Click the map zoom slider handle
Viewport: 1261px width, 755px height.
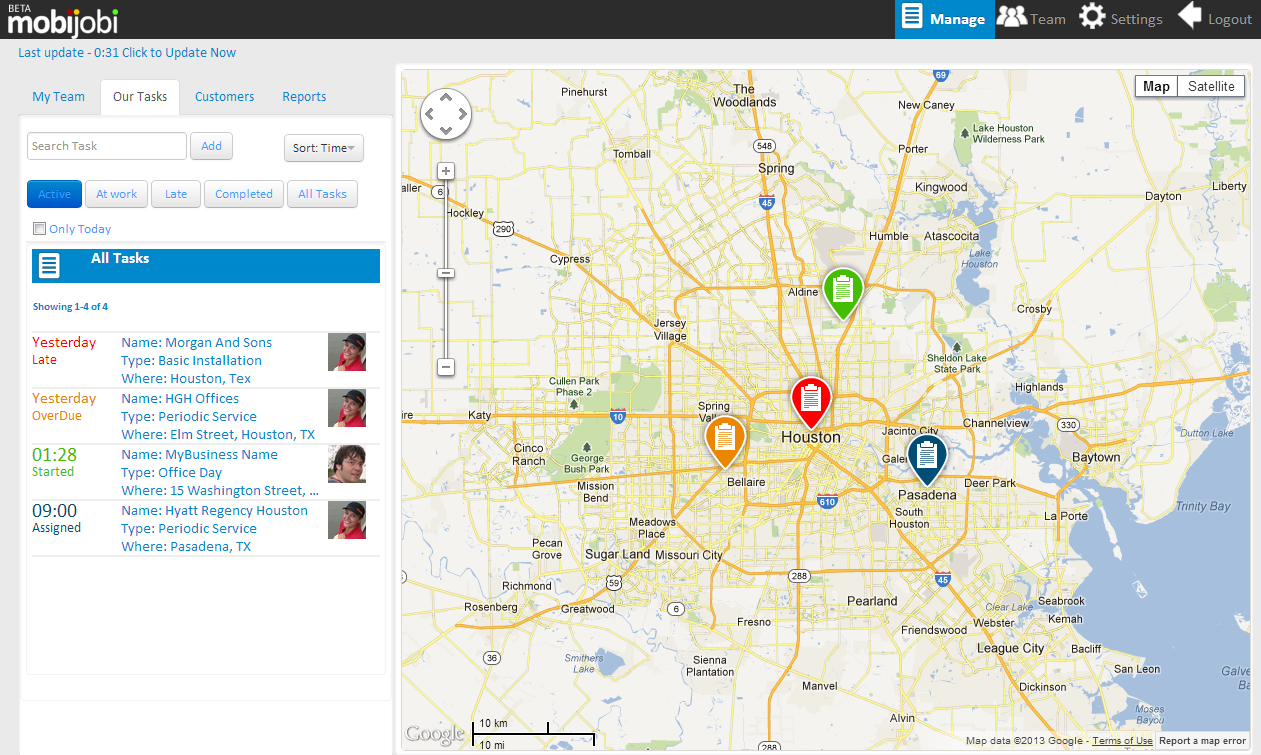pos(446,273)
